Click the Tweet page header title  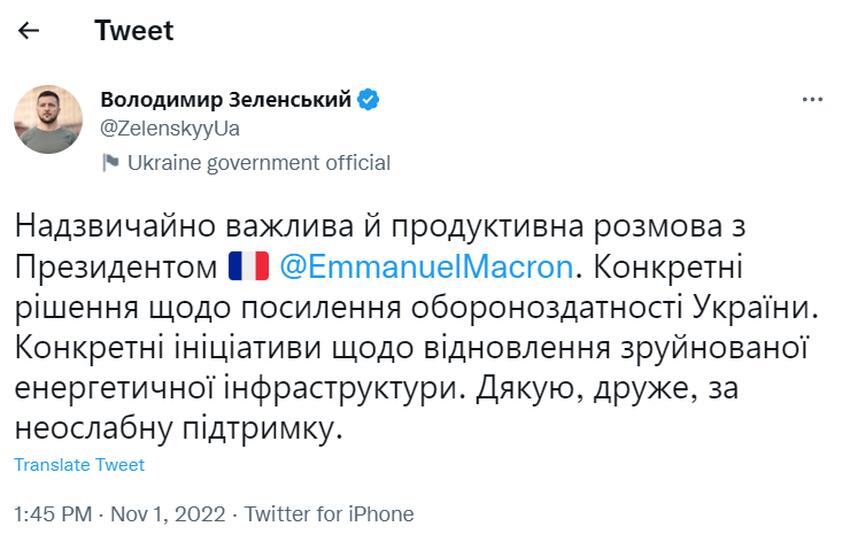(x=134, y=31)
